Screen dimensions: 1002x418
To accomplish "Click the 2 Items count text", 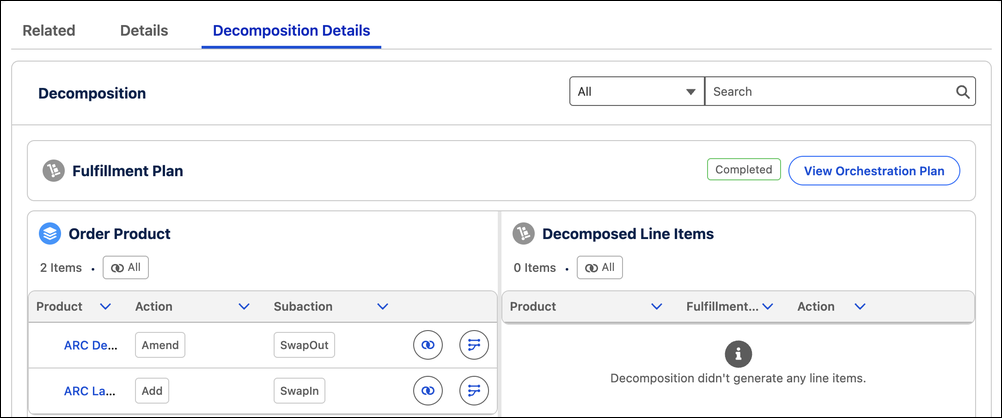I will [x=61, y=268].
